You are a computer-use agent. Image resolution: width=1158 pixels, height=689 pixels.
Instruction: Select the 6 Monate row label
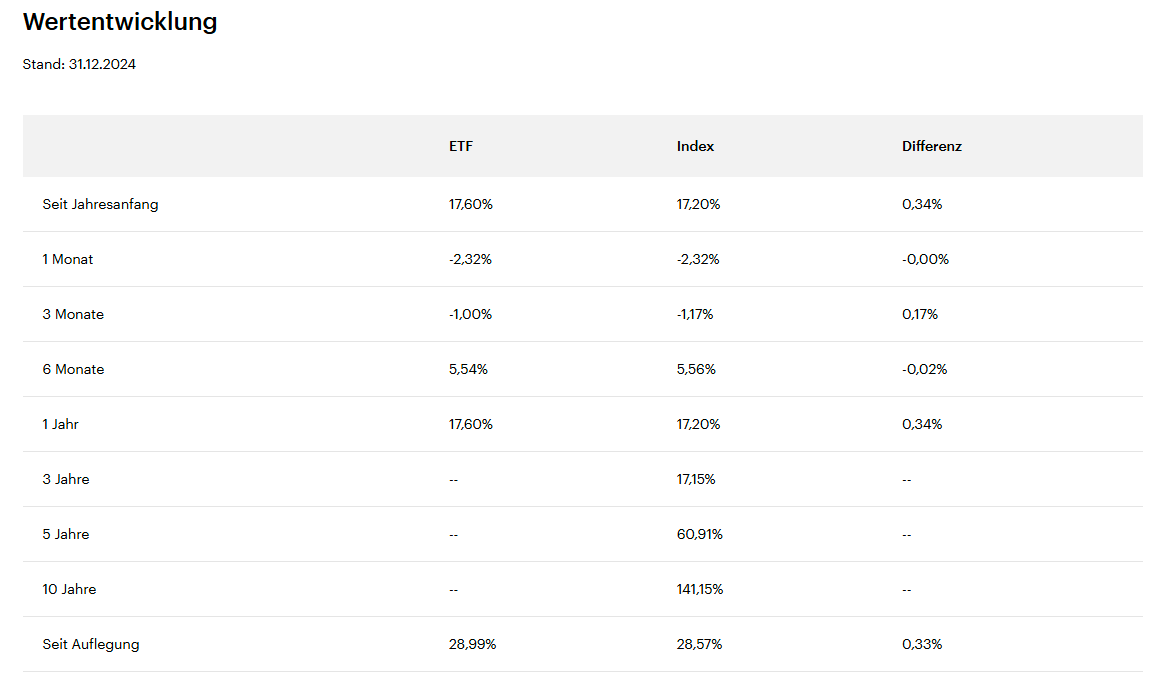coord(73,369)
